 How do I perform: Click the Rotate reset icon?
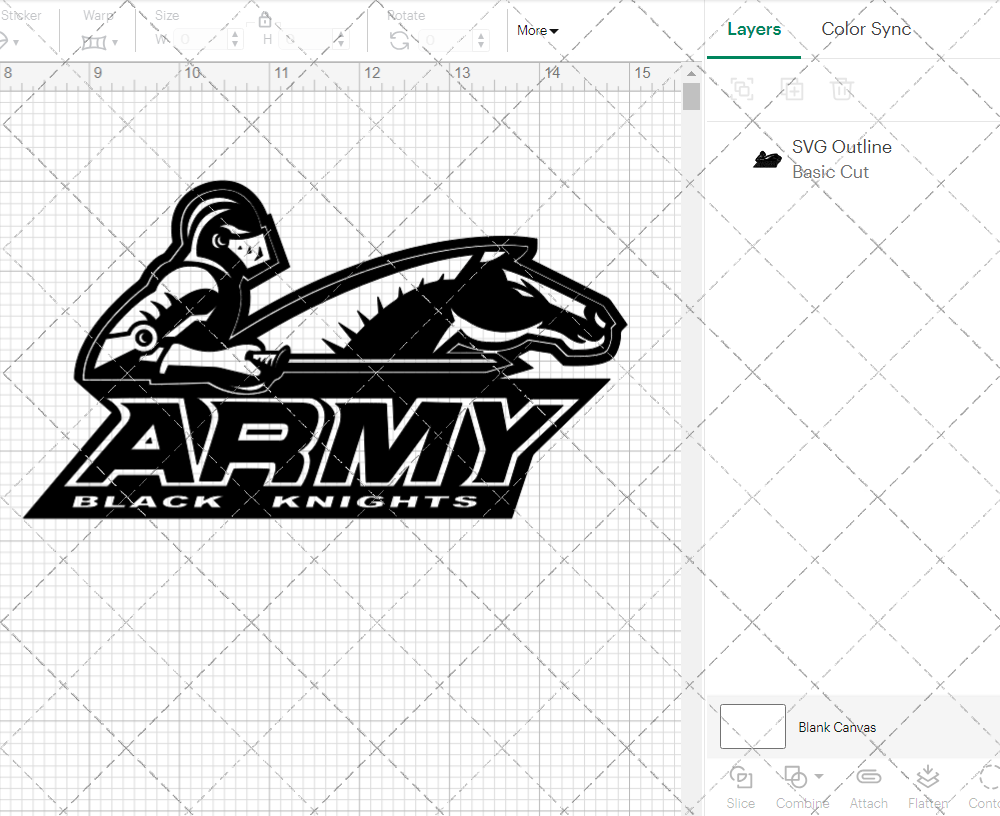[399, 38]
